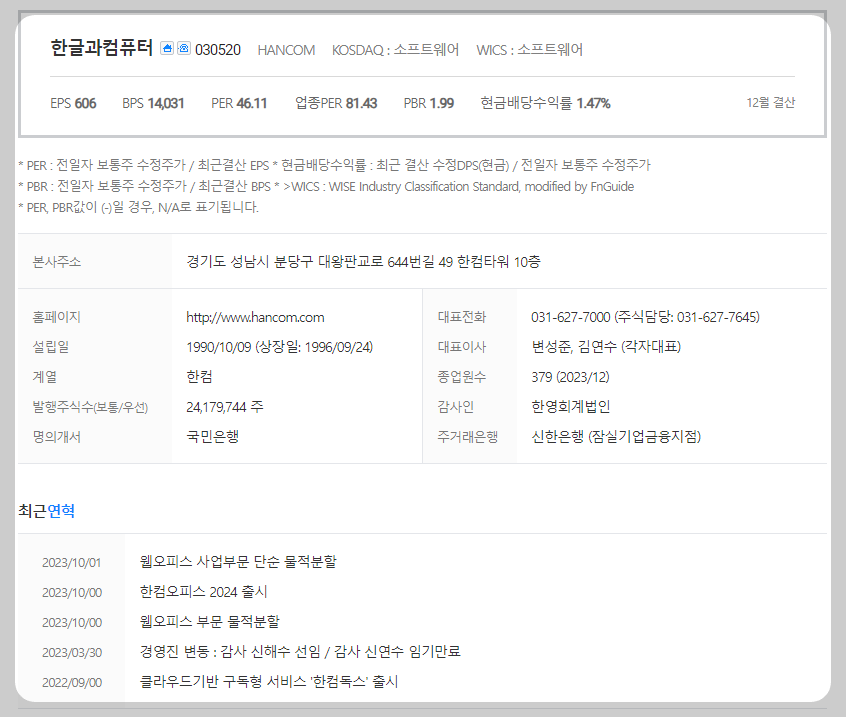
Task: Click 현금배당수익률 1.47% value
Action: 545,103
